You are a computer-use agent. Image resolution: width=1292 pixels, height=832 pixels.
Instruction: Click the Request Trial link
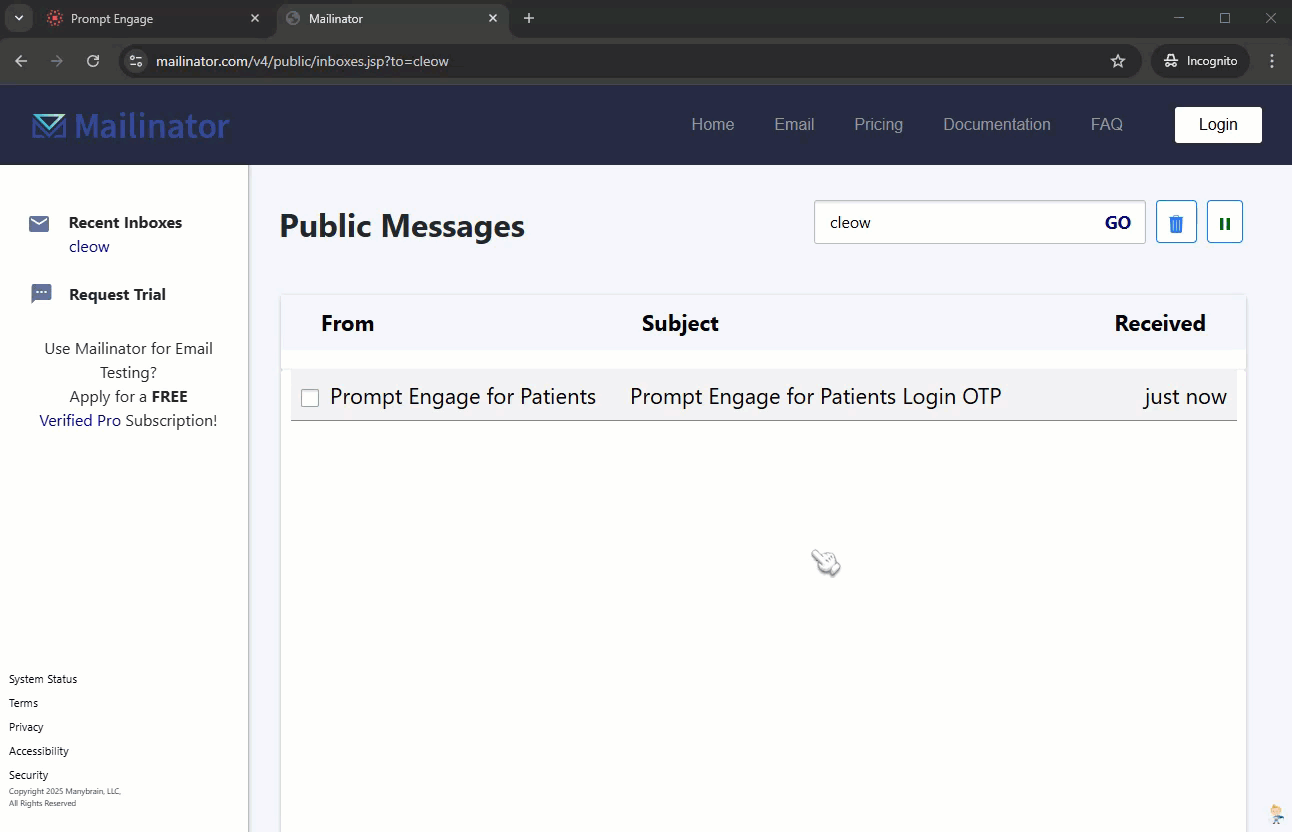(x=117, y=294)
